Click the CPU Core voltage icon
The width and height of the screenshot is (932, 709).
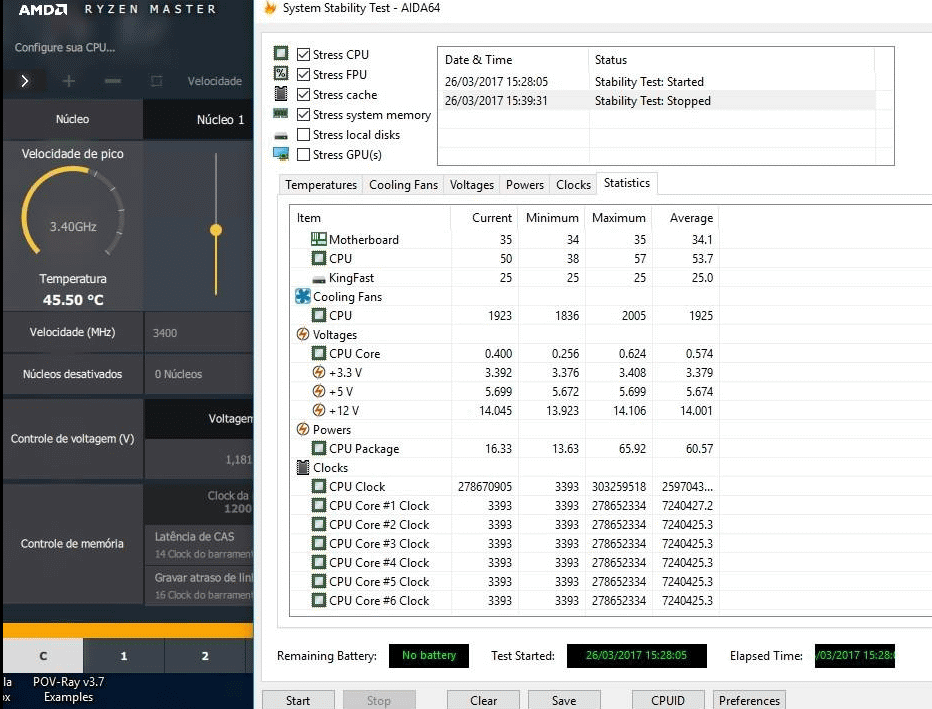(319, 353)
